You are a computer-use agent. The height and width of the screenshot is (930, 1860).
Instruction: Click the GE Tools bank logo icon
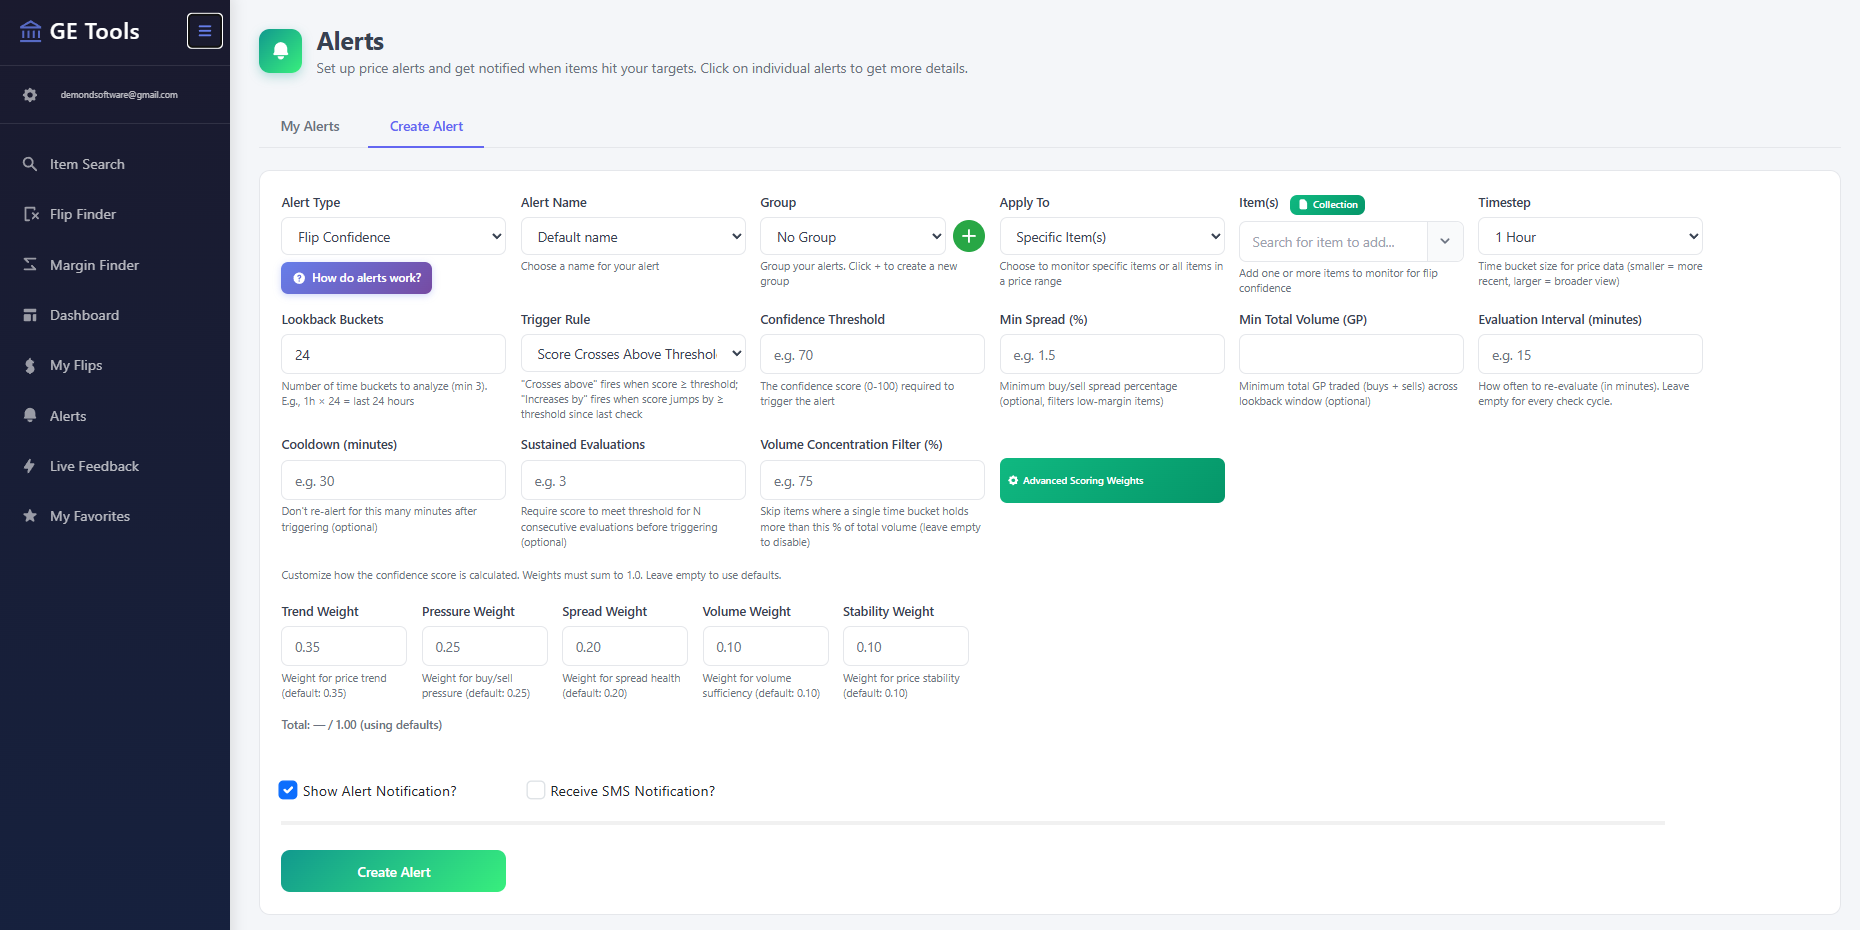31,31
